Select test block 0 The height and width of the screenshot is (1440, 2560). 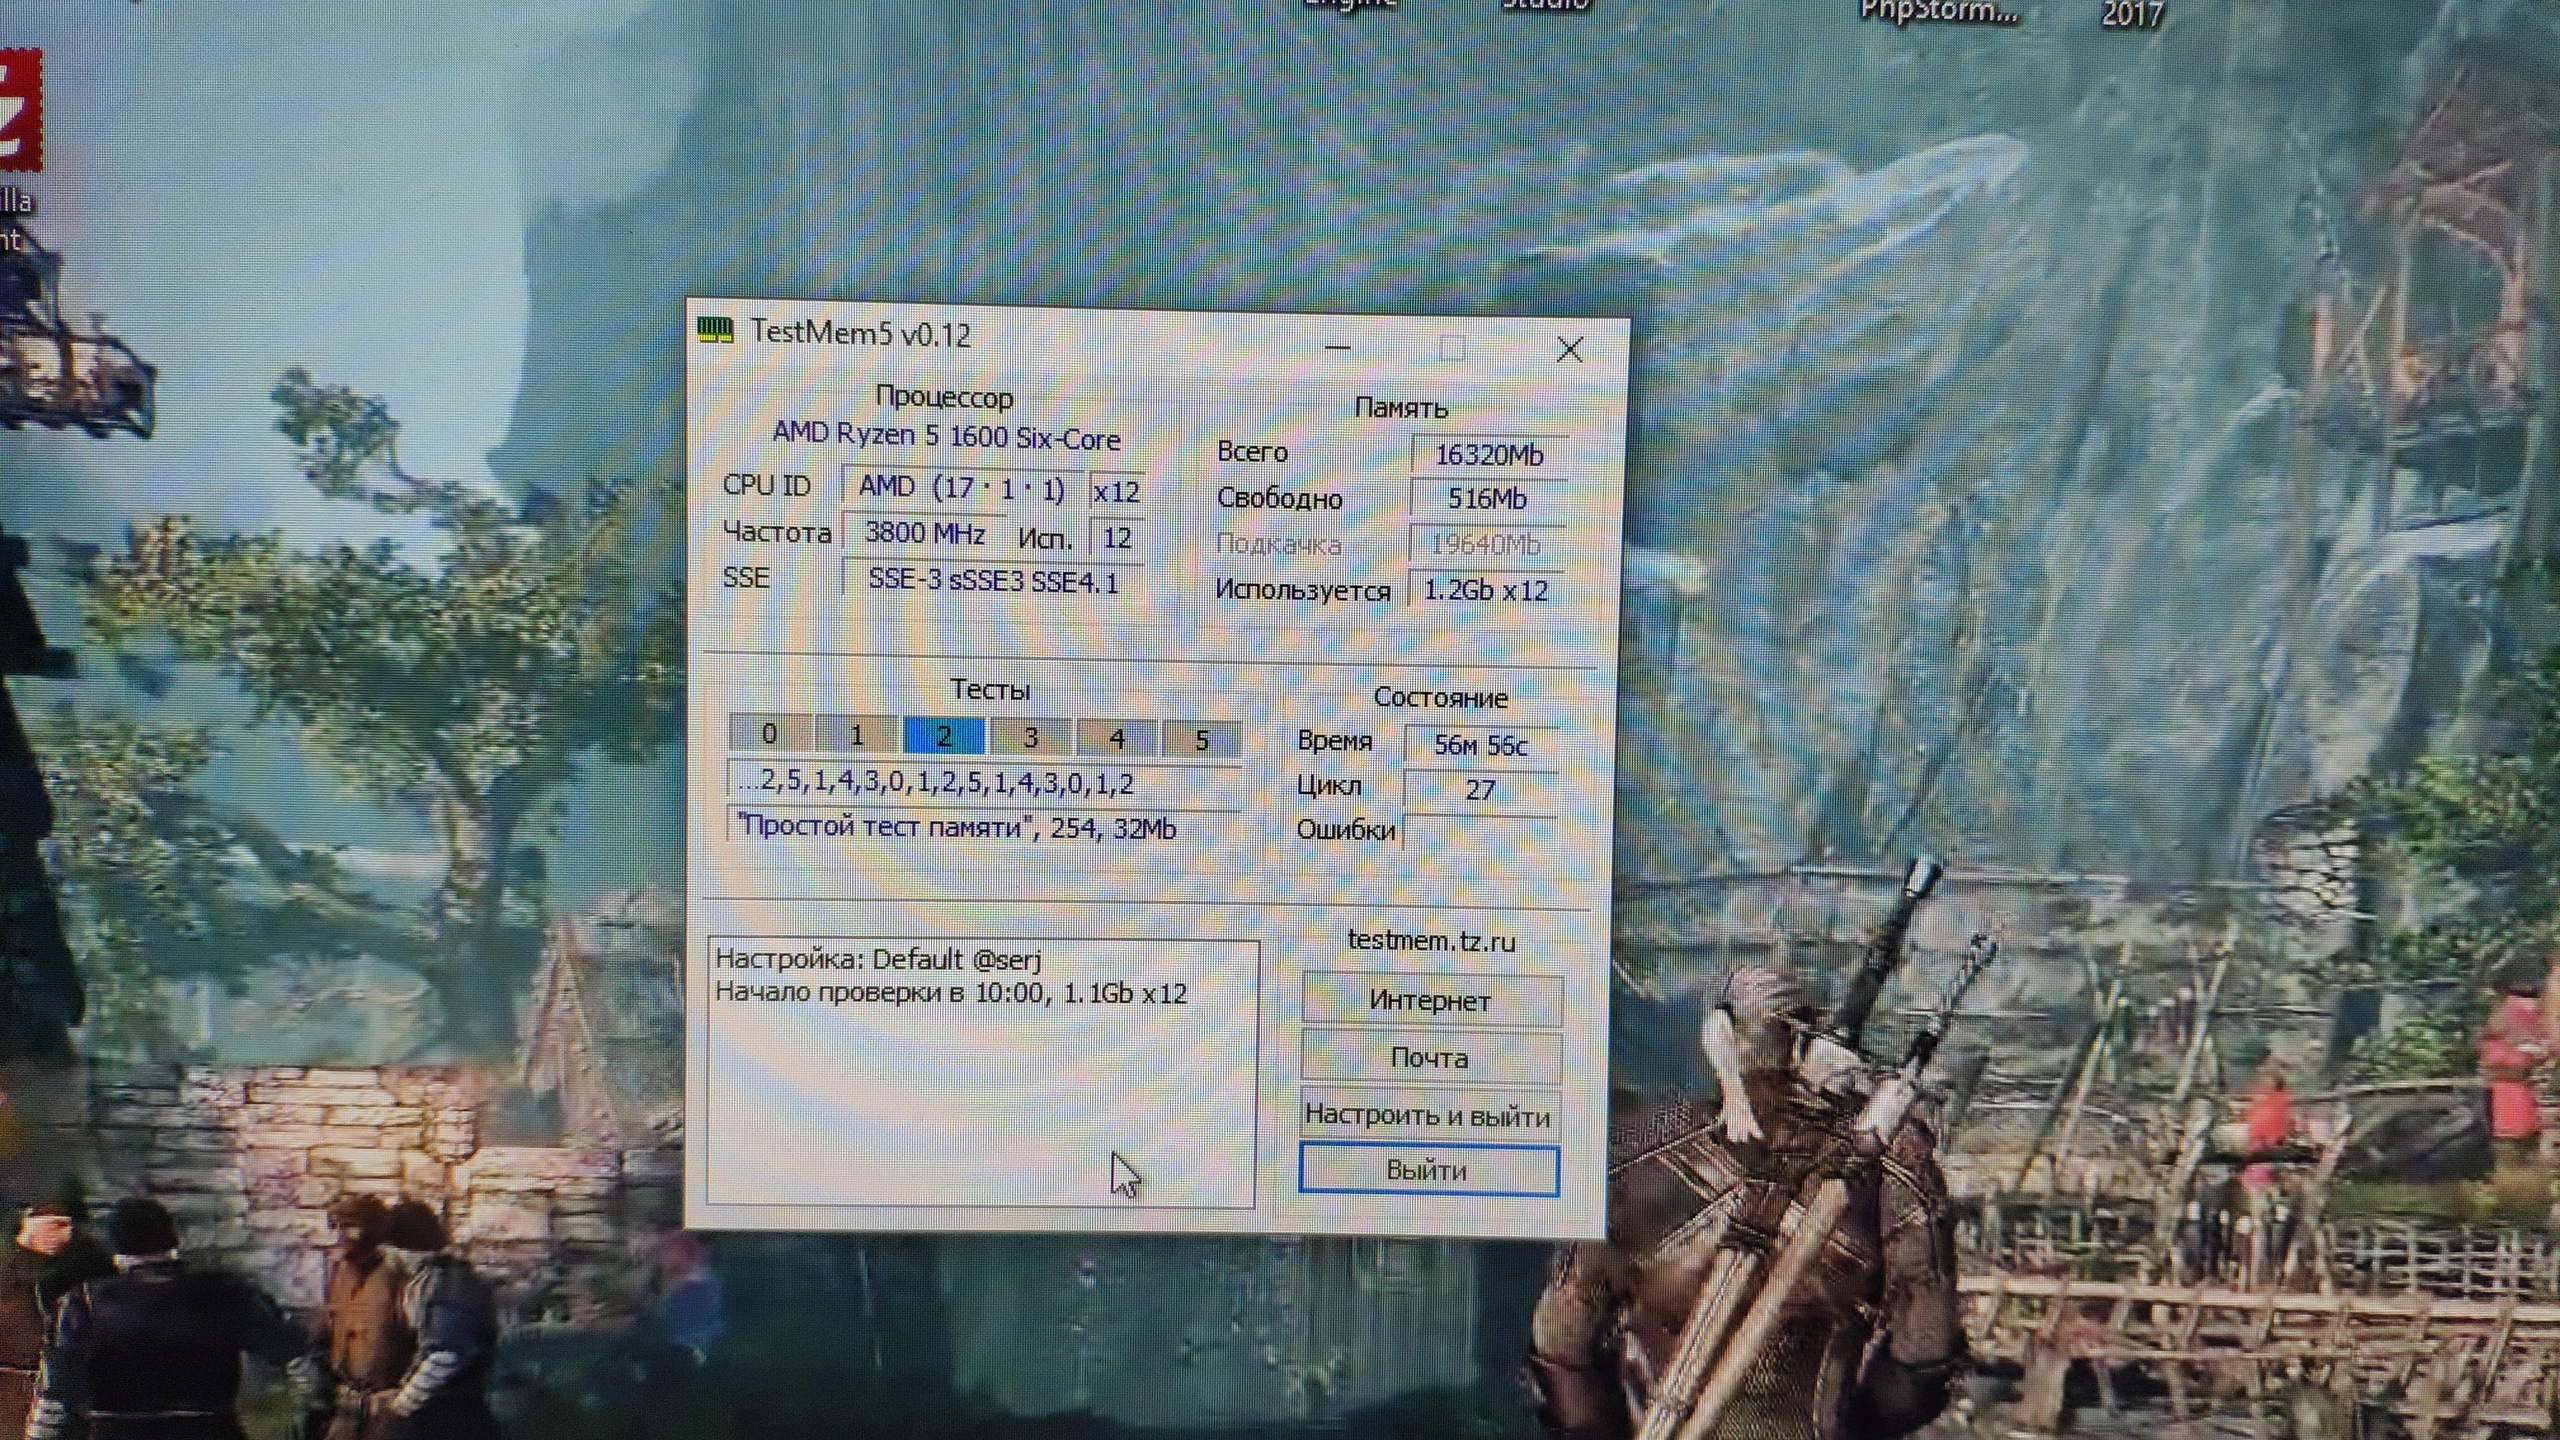769,735
